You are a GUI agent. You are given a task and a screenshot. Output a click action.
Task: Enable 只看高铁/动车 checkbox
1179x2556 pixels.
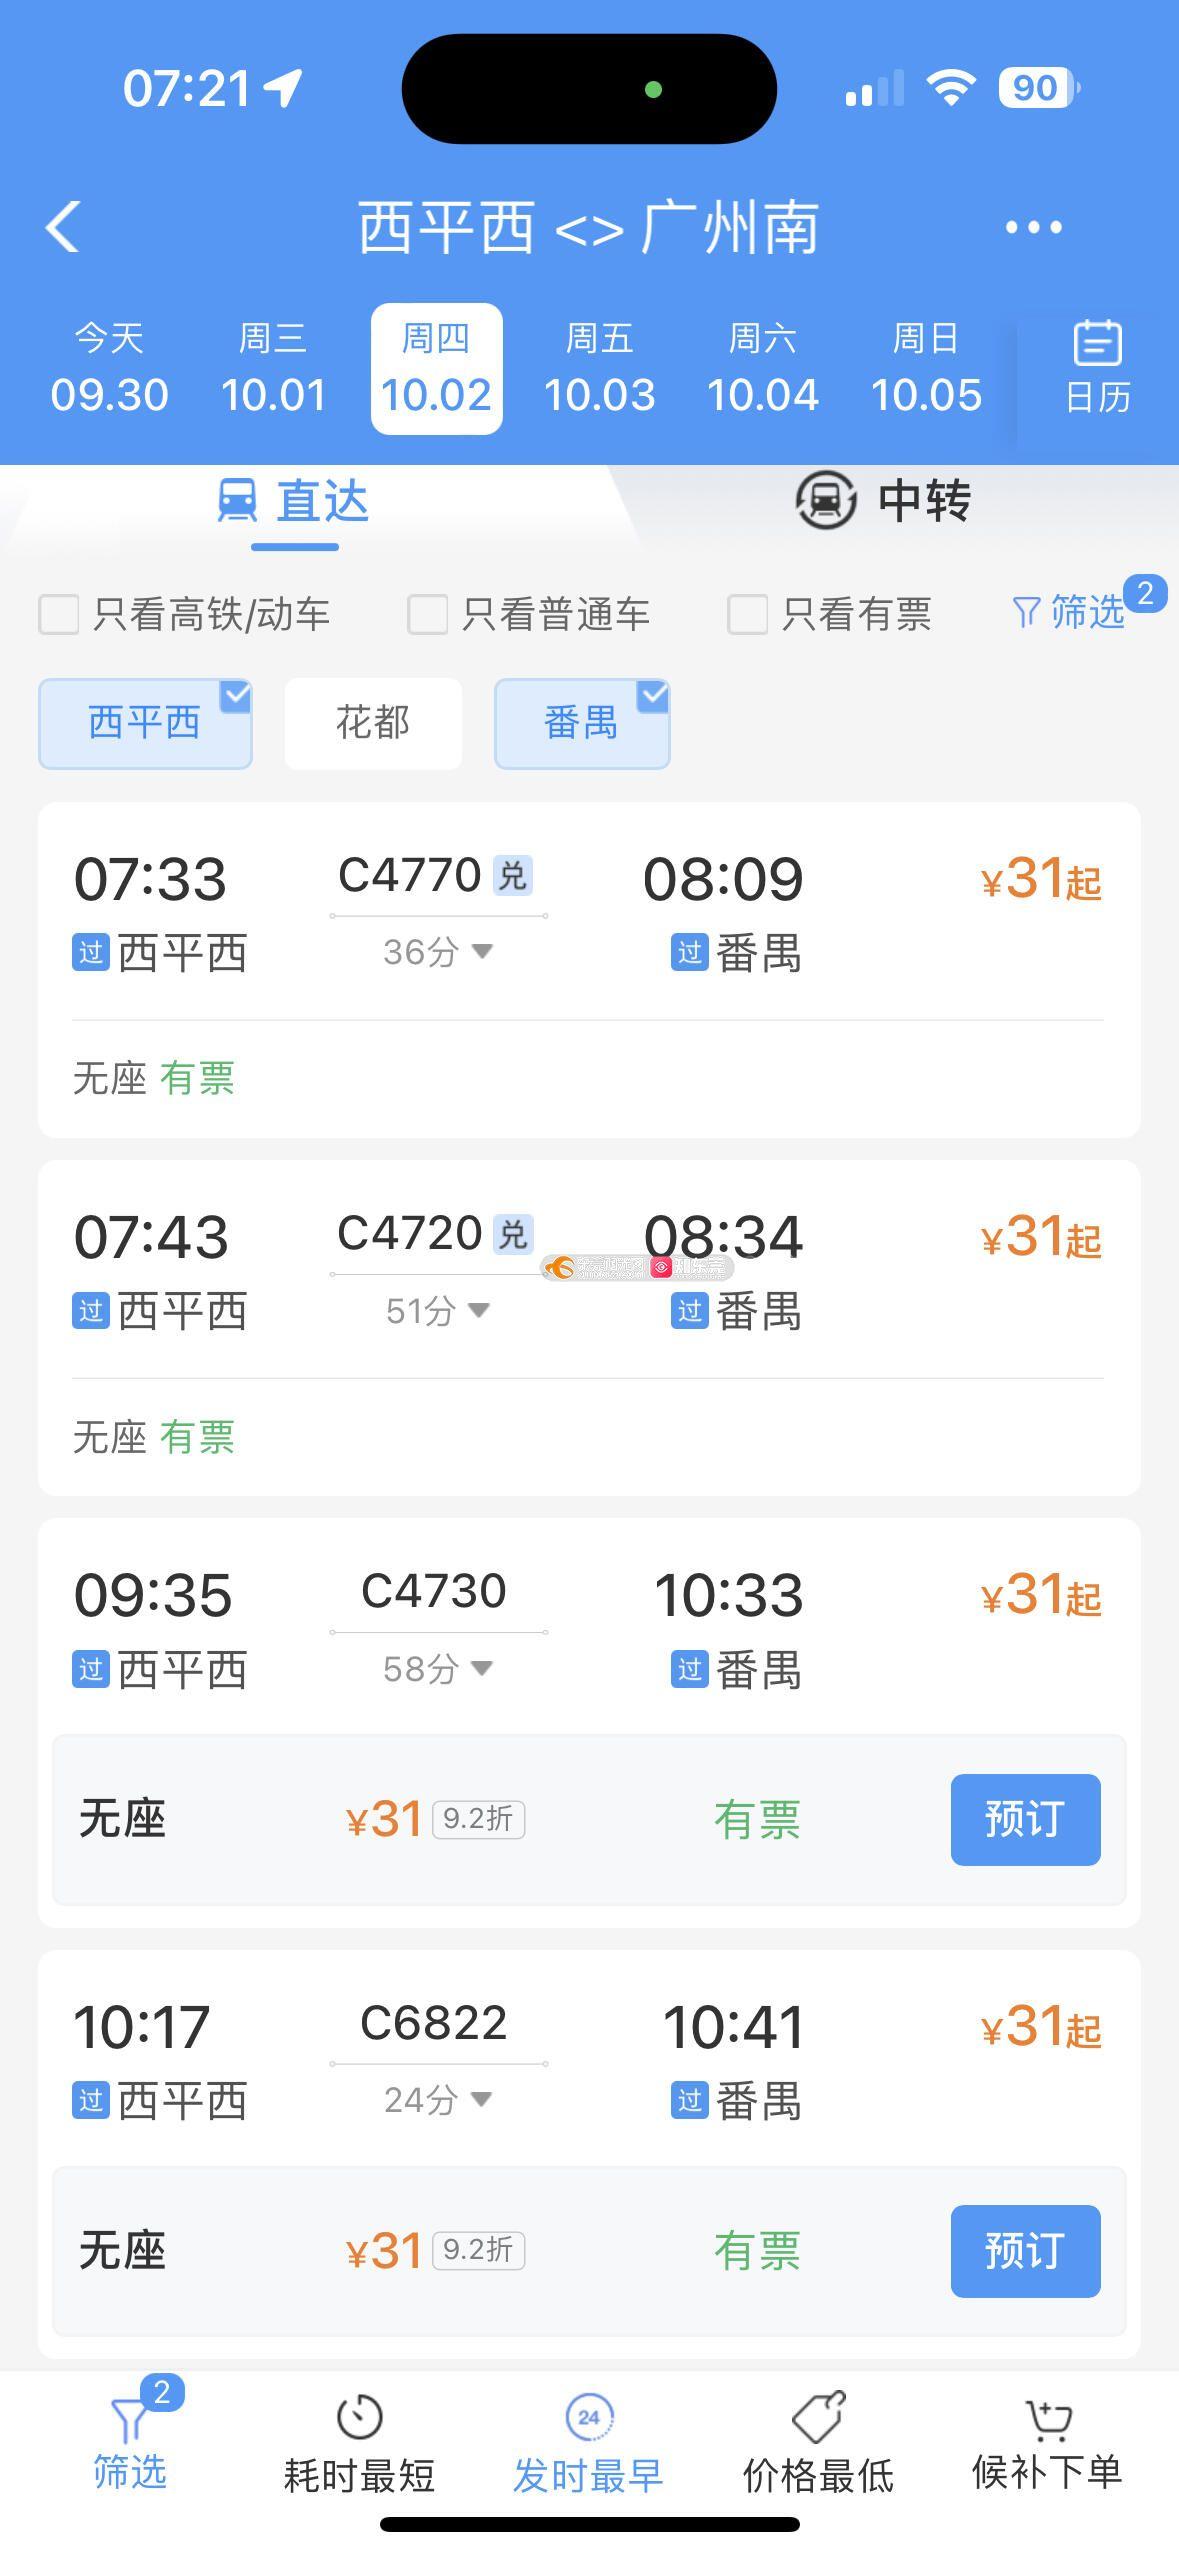[59, 614]
